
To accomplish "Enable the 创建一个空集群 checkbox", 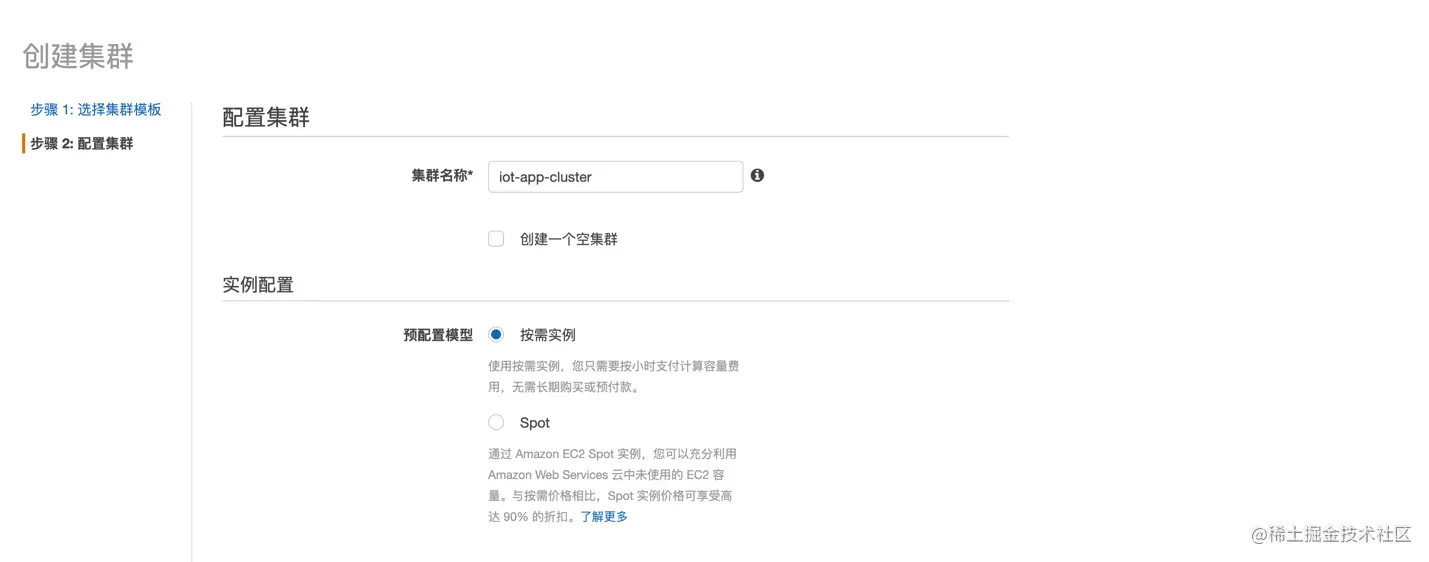I will pos(496,239).
